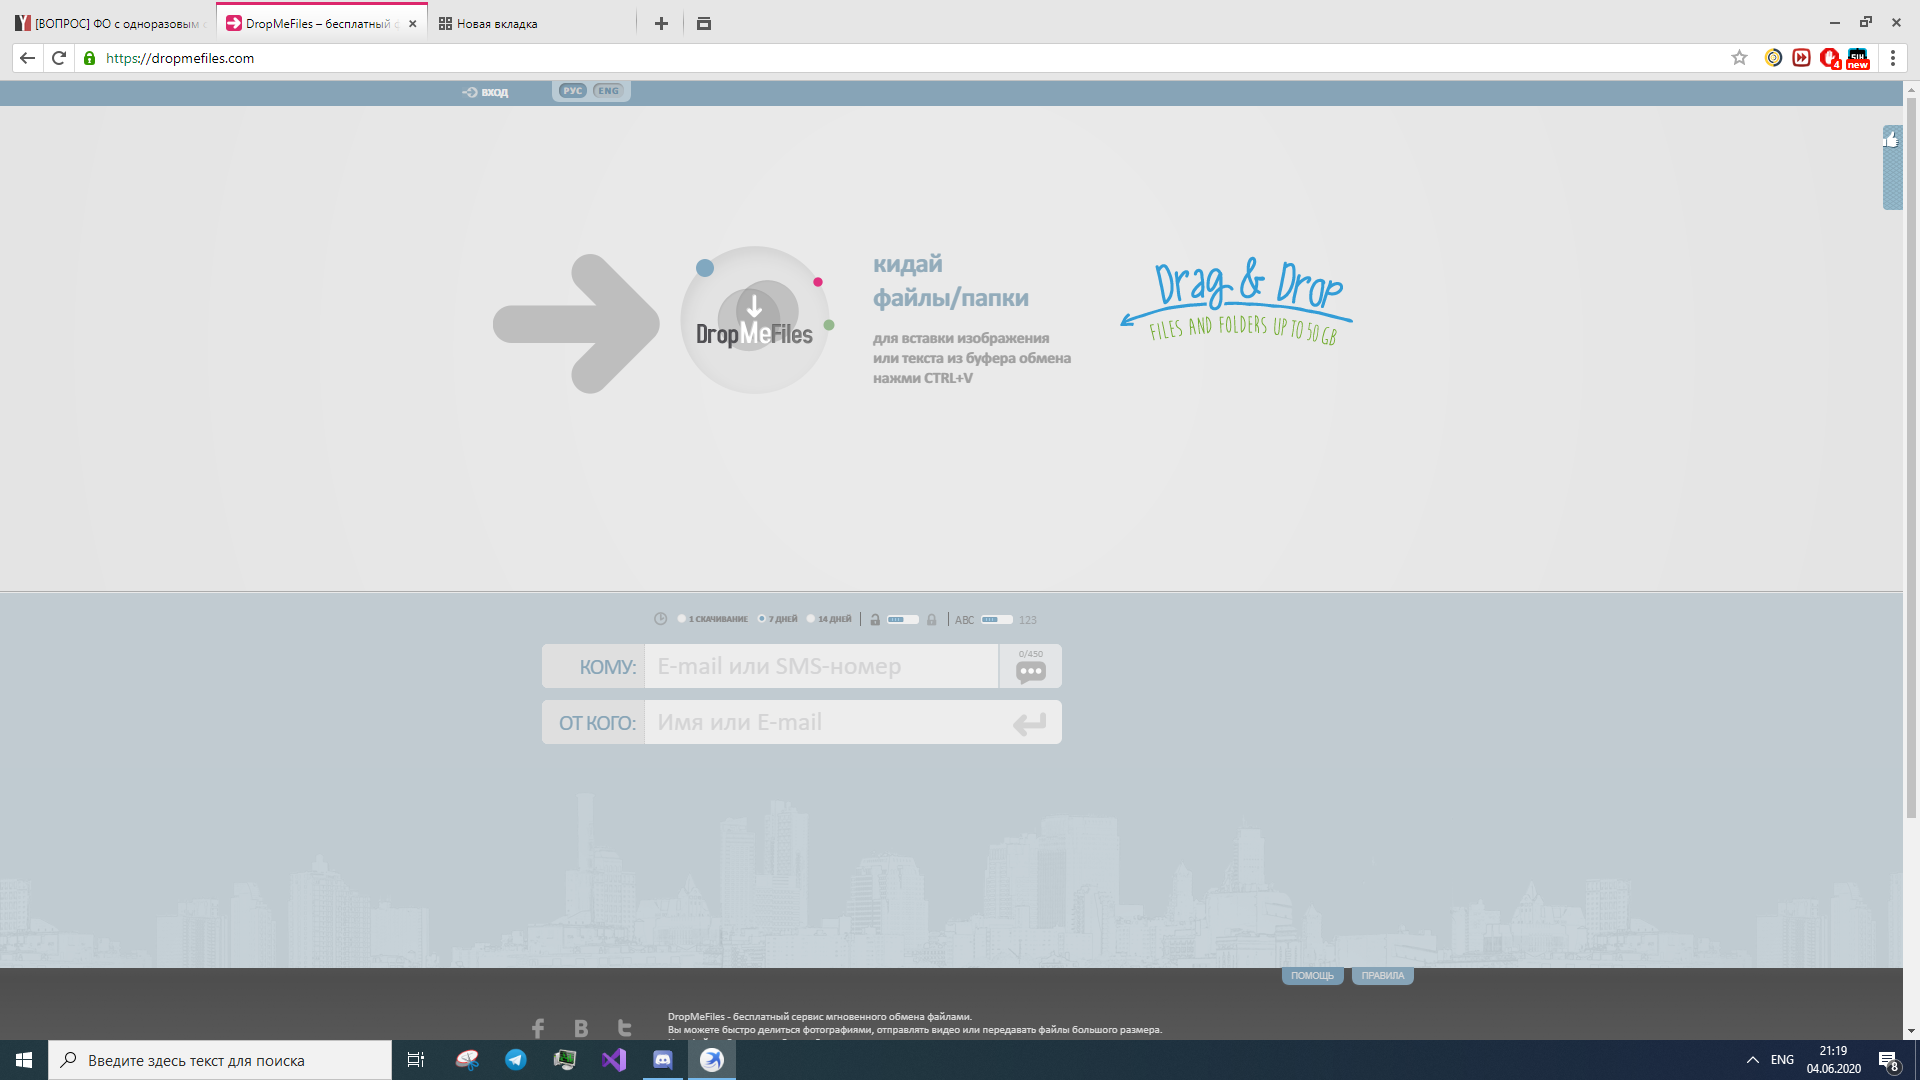Viewport: 1920px width, 1080px height.
Task: Click the page vertical scrollbar
Action: [1911, 457]
